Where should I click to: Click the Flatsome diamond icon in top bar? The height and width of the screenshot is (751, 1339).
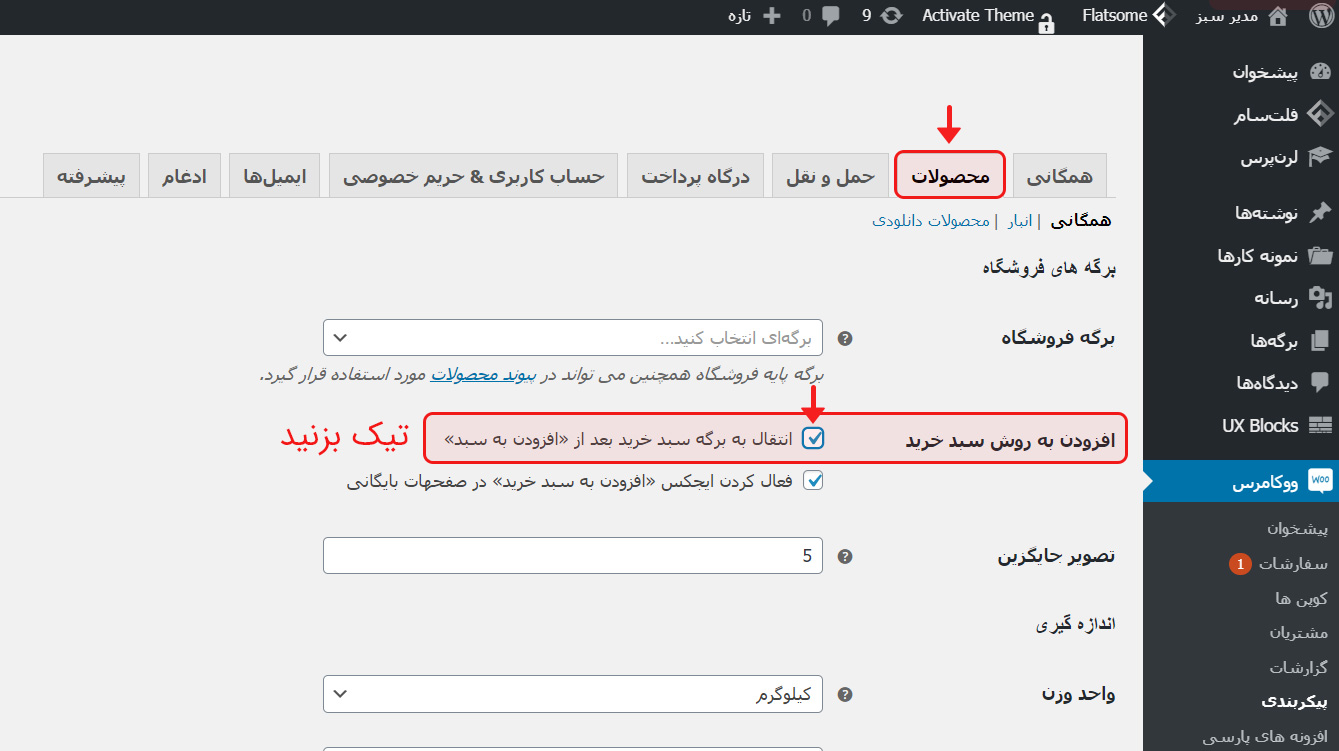1165,15
